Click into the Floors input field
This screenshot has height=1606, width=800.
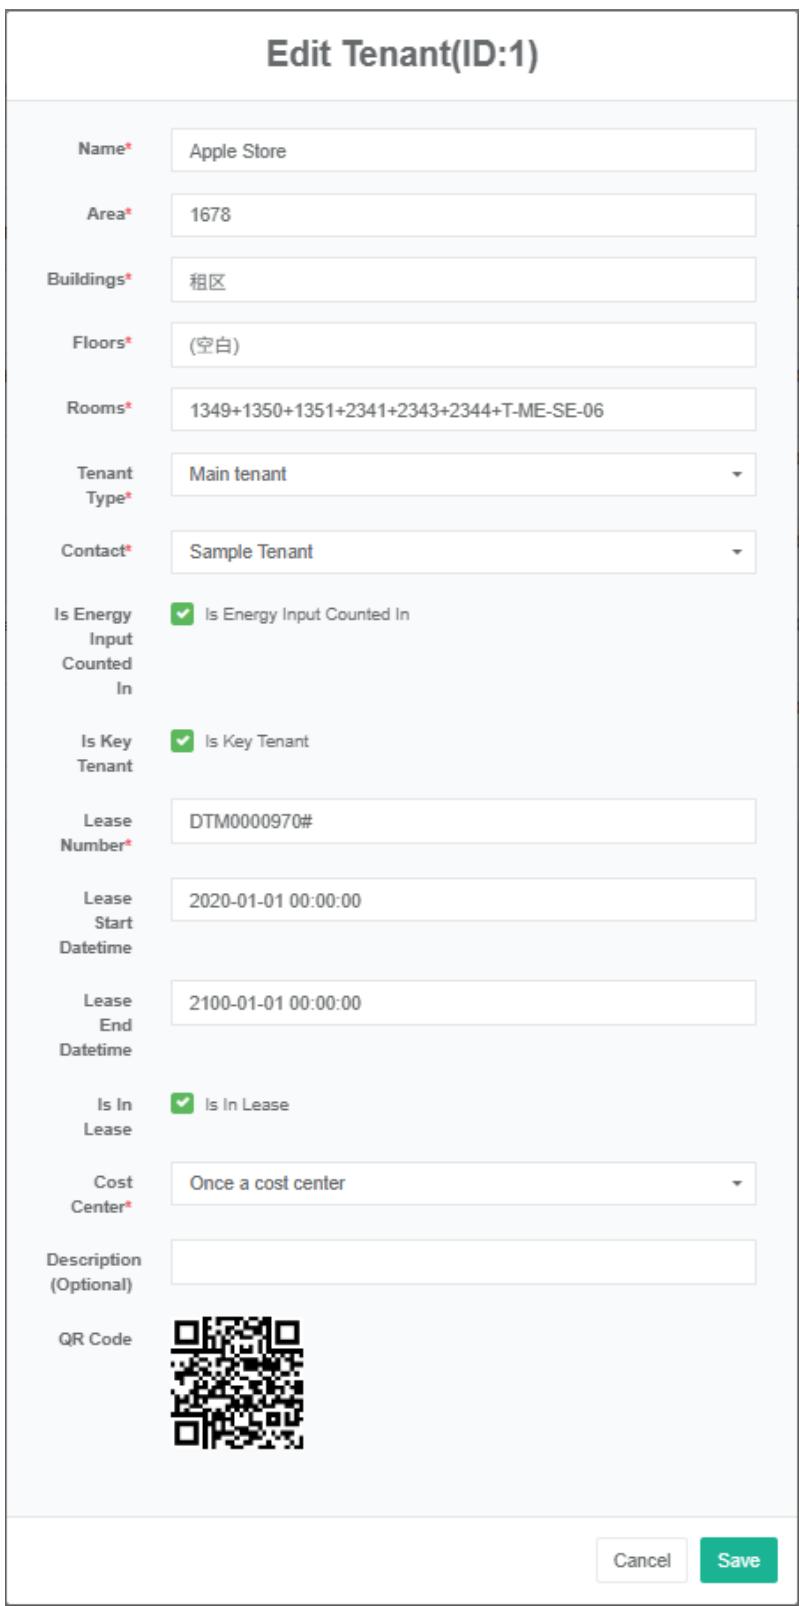point(462,345)
